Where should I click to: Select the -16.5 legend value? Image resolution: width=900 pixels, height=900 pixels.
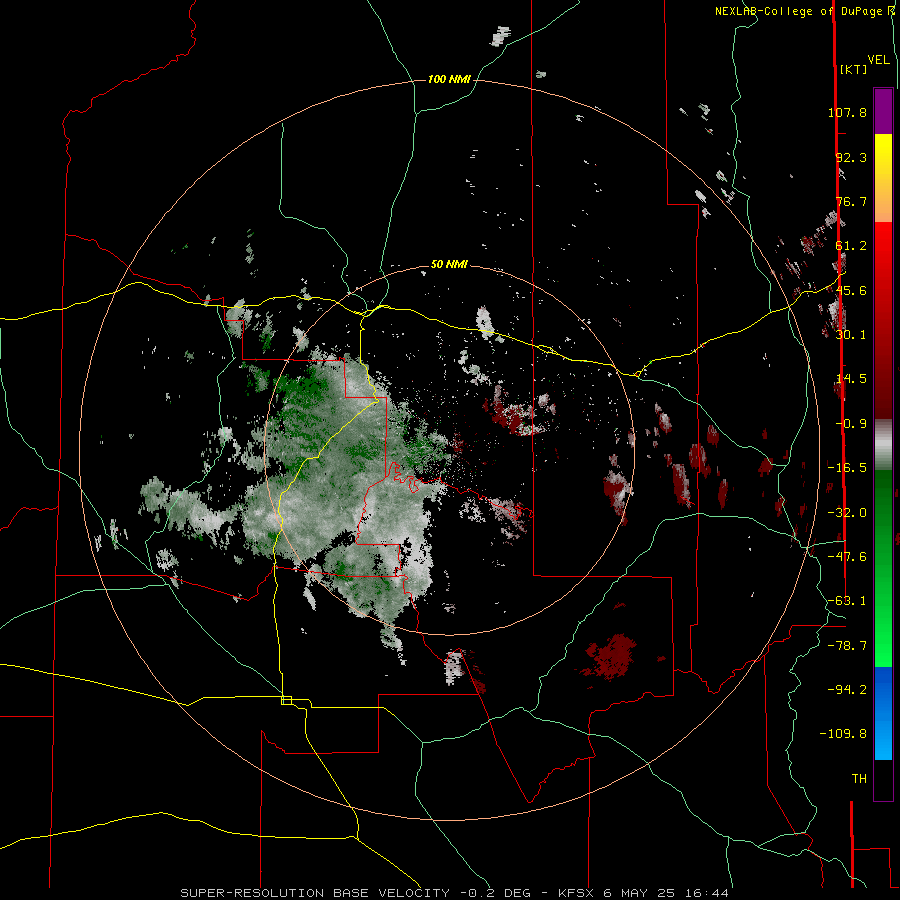pyautogui.click(x=847, y=468)
